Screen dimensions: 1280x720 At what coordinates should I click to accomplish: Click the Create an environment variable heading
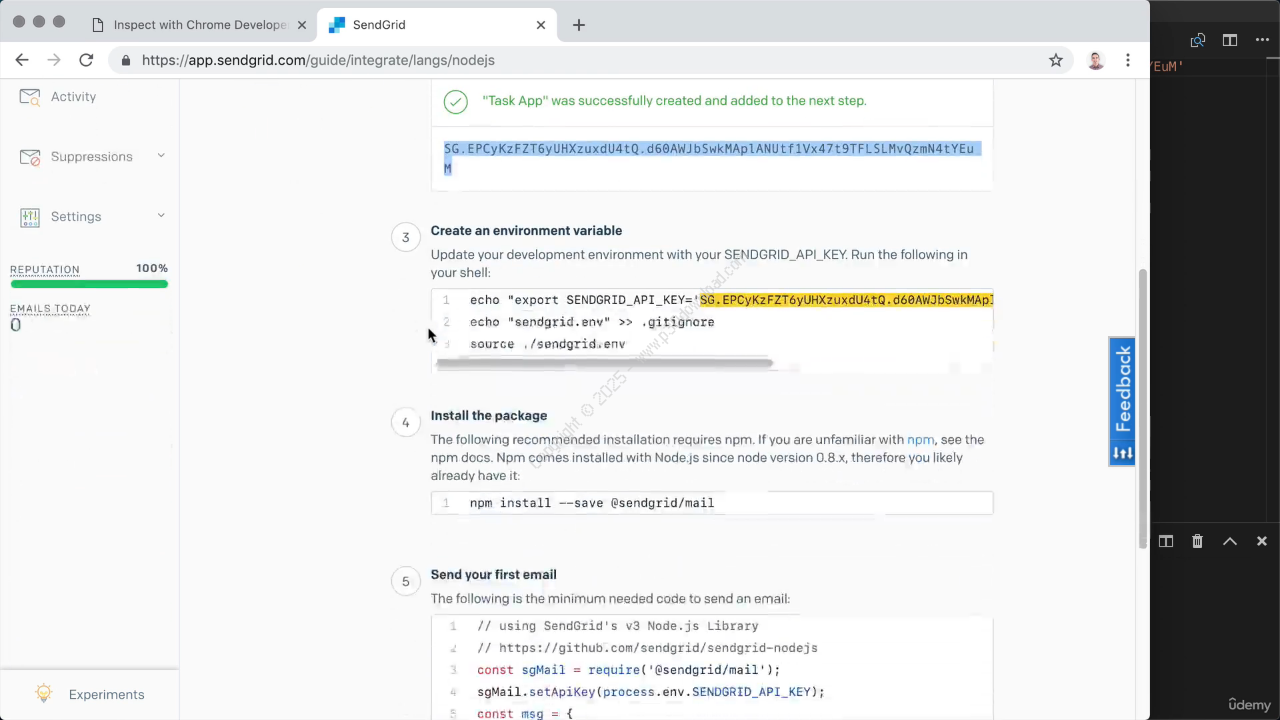(526, 231)
